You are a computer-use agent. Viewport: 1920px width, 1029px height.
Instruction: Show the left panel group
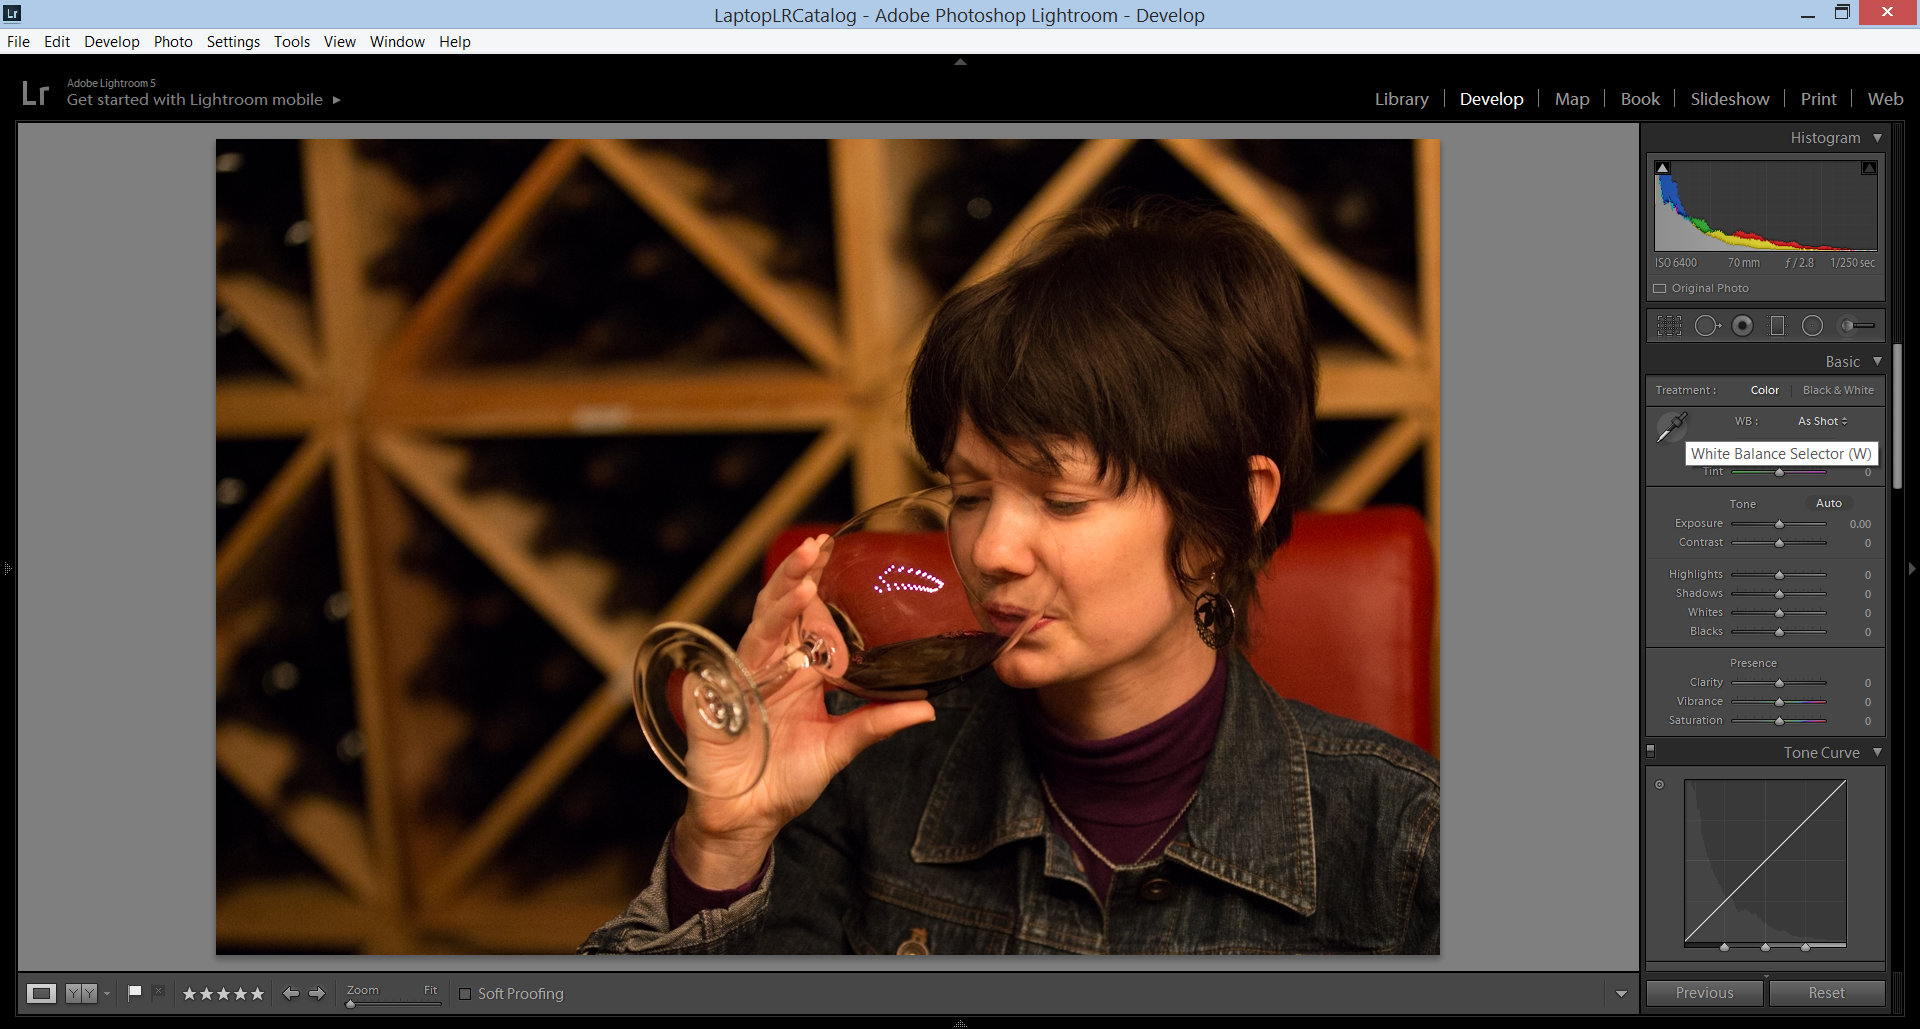(7, 568)
